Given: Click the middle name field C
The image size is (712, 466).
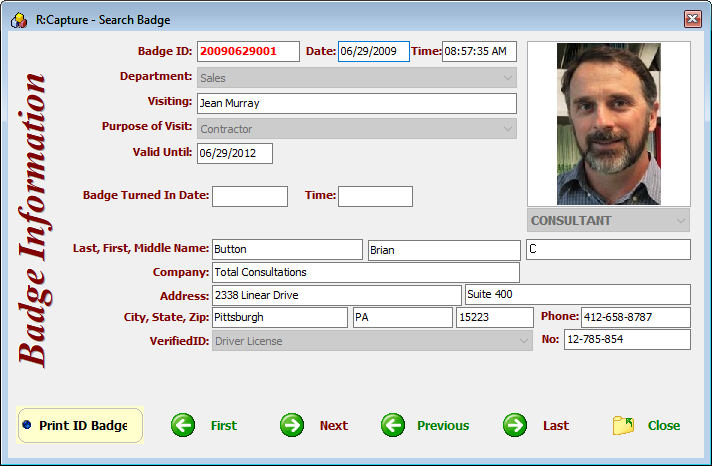Looking at the screenshot, I should click(x=608, y=249).
